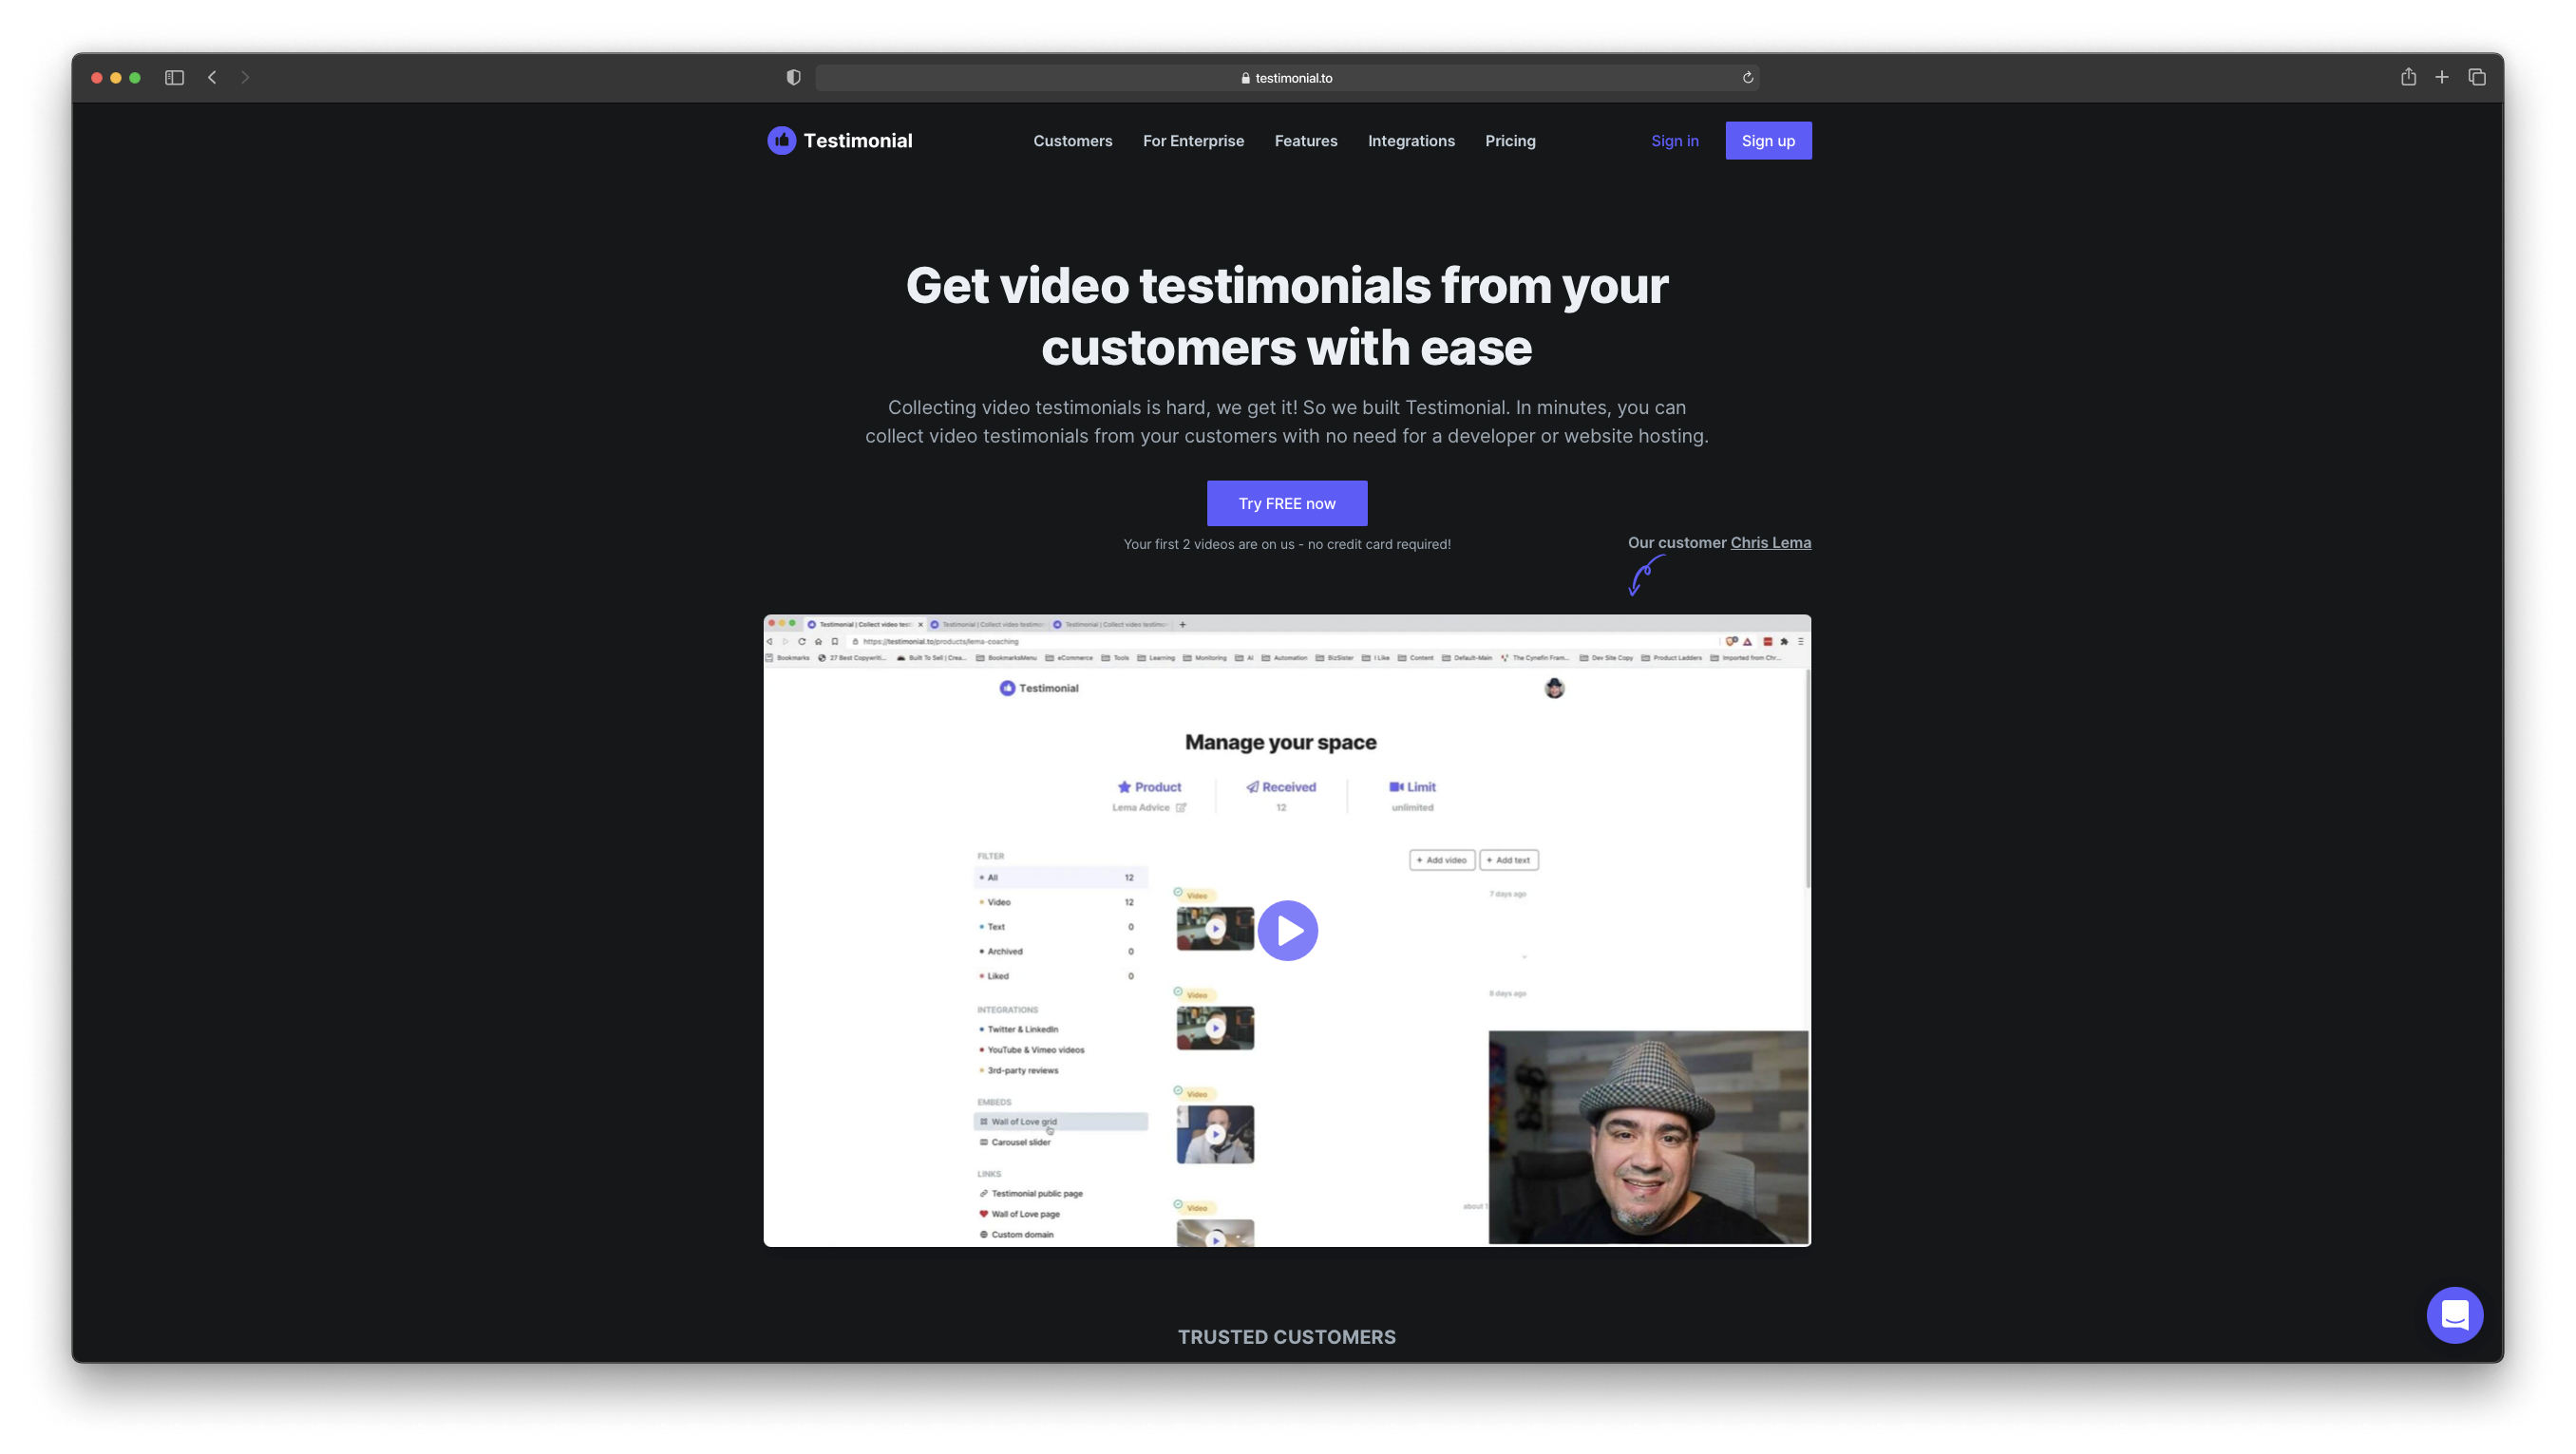
Task: Click the Product star icon in demo
Action: coord(1123,787)
